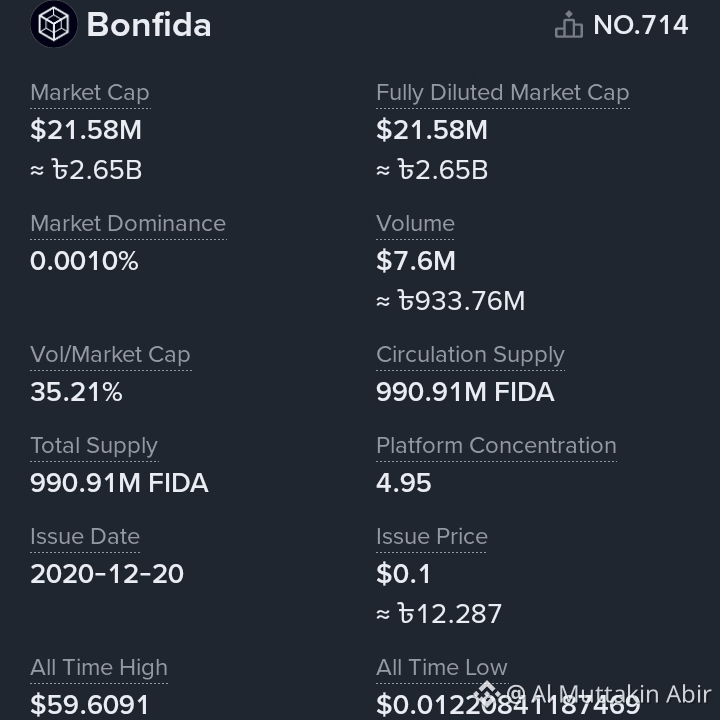
Task: Click the Bonfida coin name
Action: point(149,25)
